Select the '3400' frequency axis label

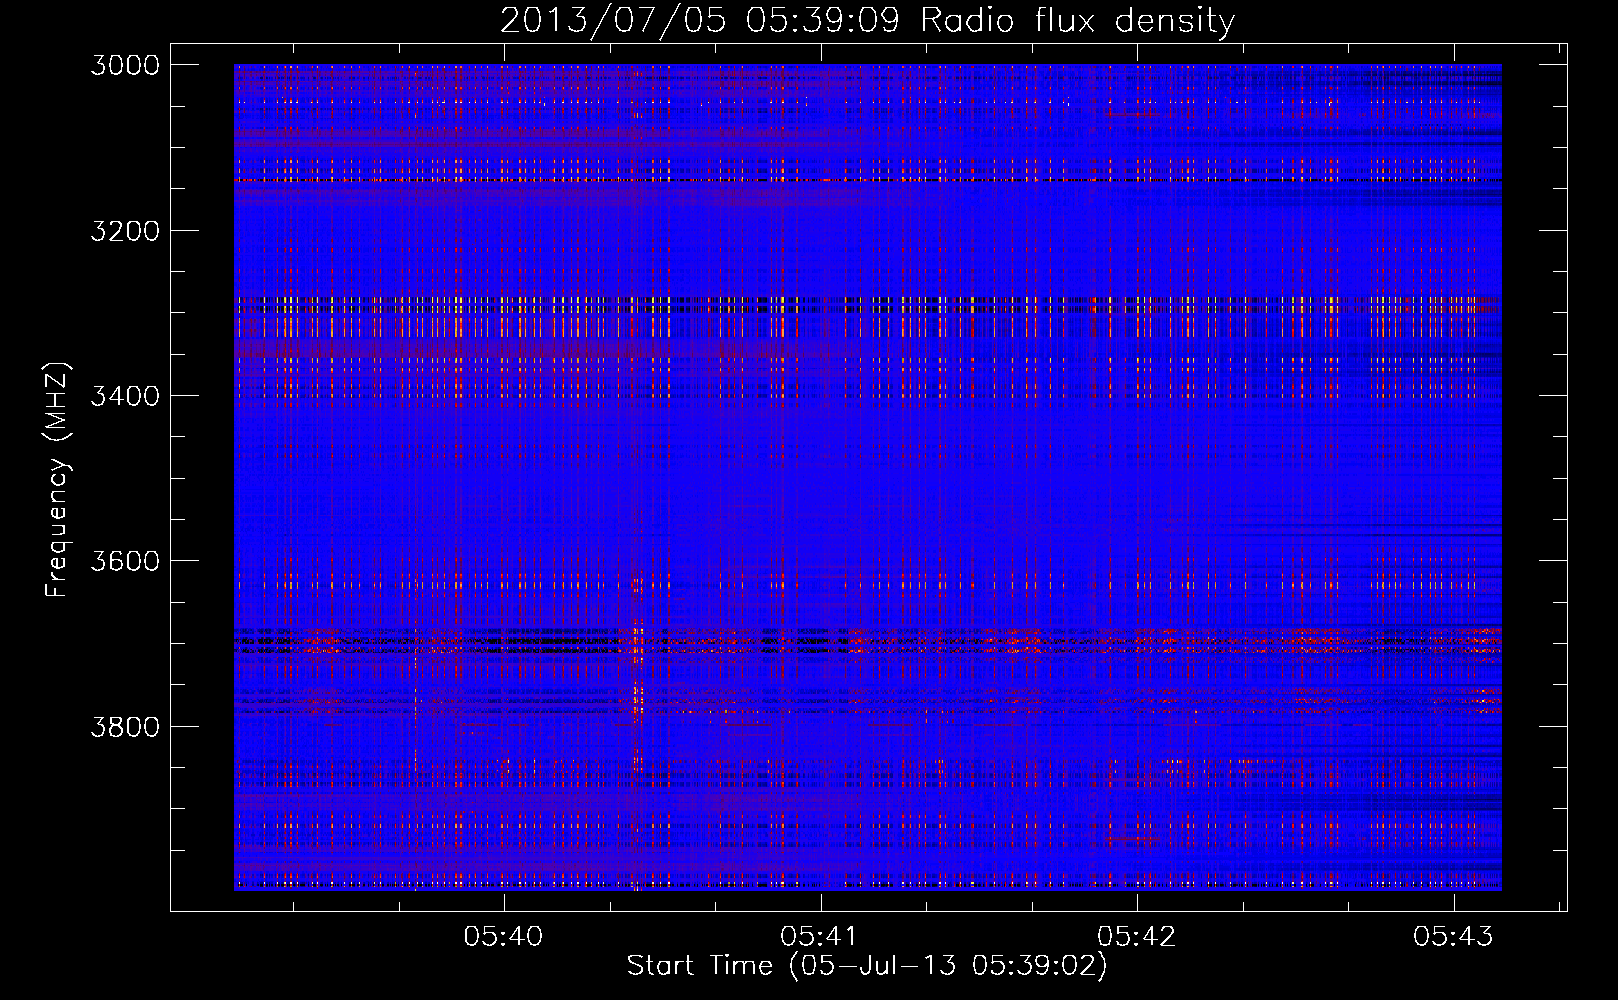click(124, 396)
